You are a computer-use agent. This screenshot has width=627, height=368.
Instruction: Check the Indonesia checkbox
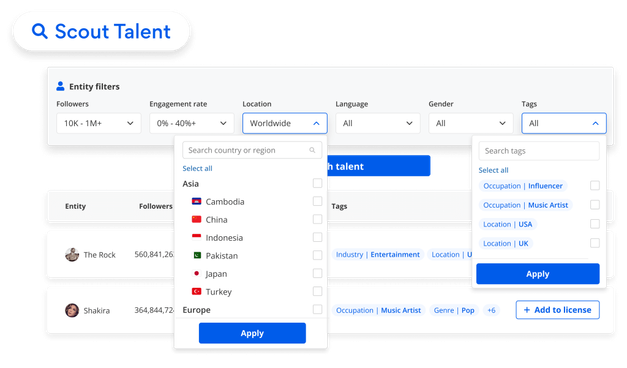pos(317,237)
